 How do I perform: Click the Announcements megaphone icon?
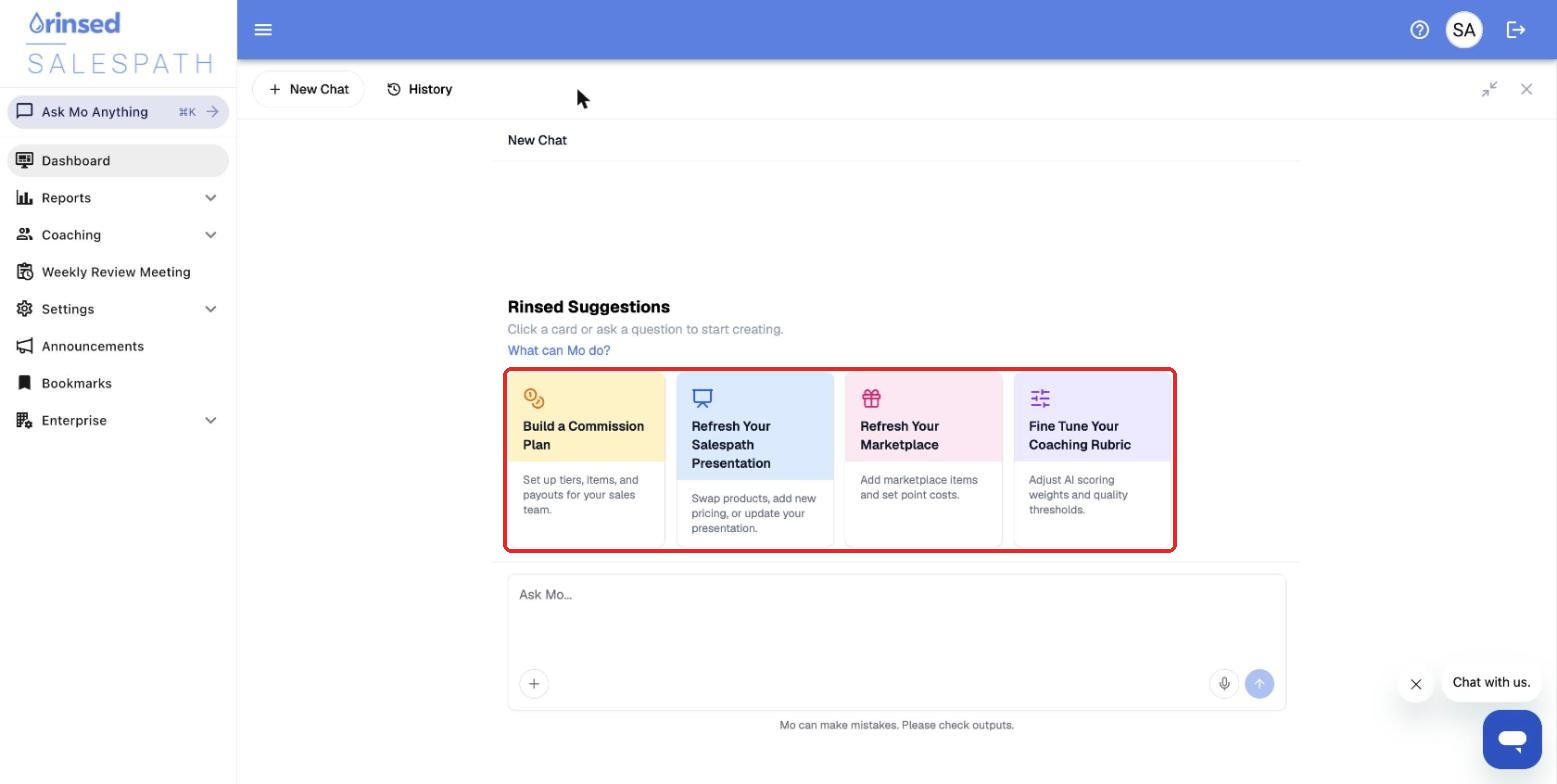click(25, 346)
